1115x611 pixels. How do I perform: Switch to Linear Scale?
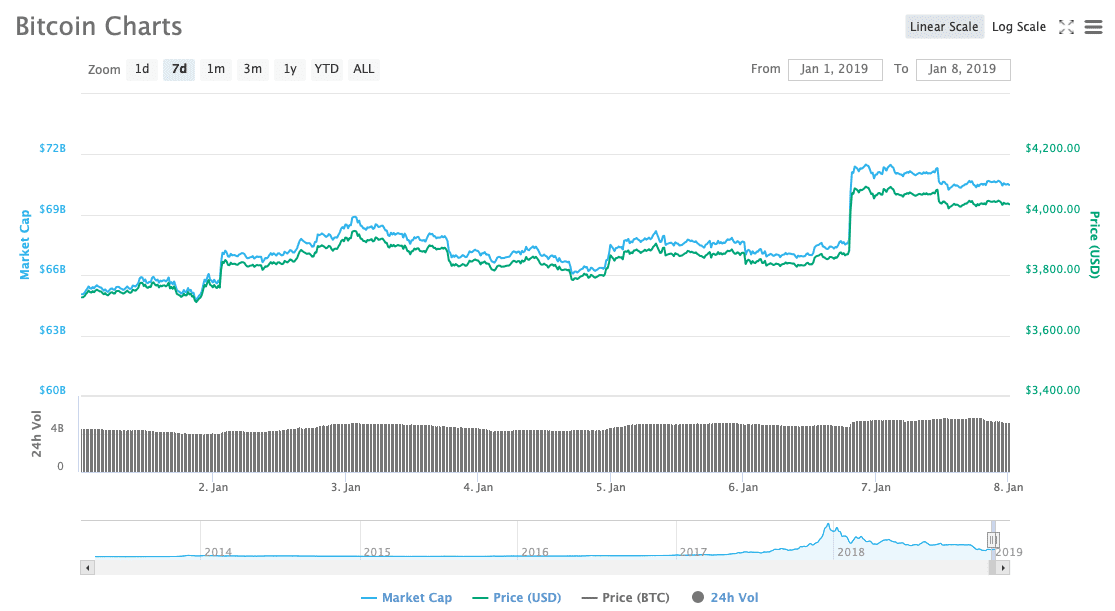(944, 27)
